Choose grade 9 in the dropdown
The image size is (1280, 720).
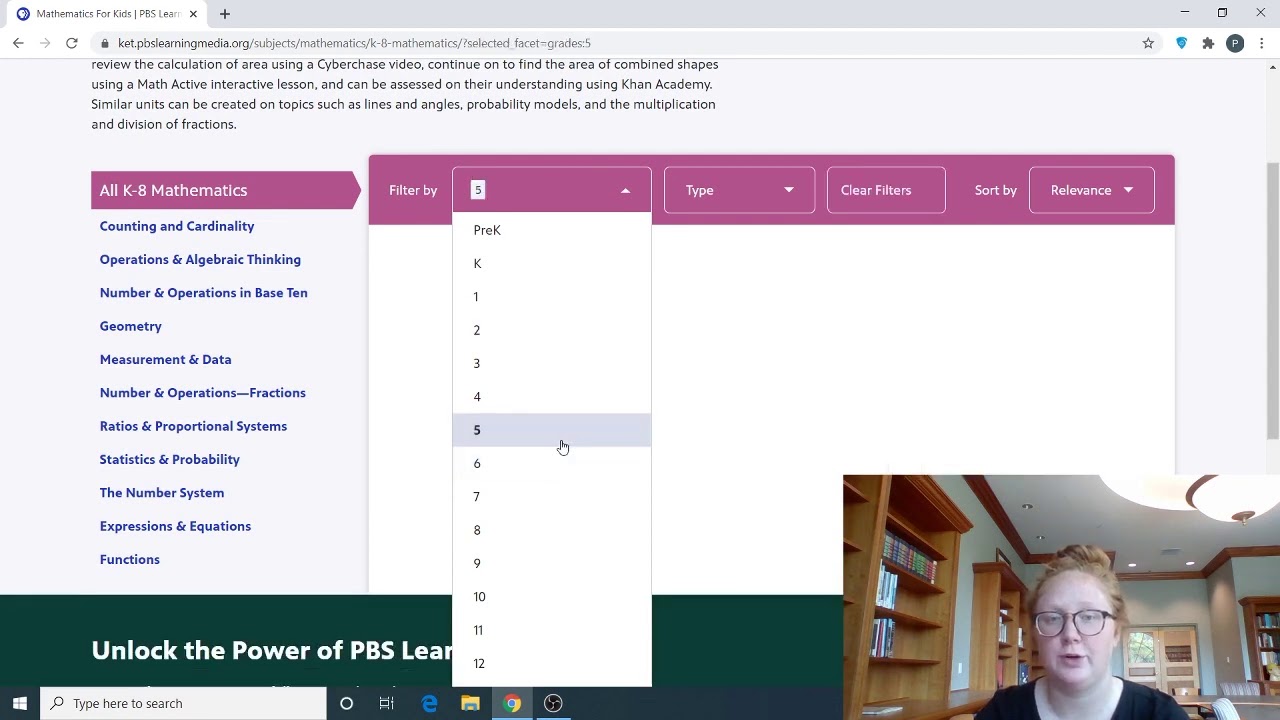tap(551, 563)
